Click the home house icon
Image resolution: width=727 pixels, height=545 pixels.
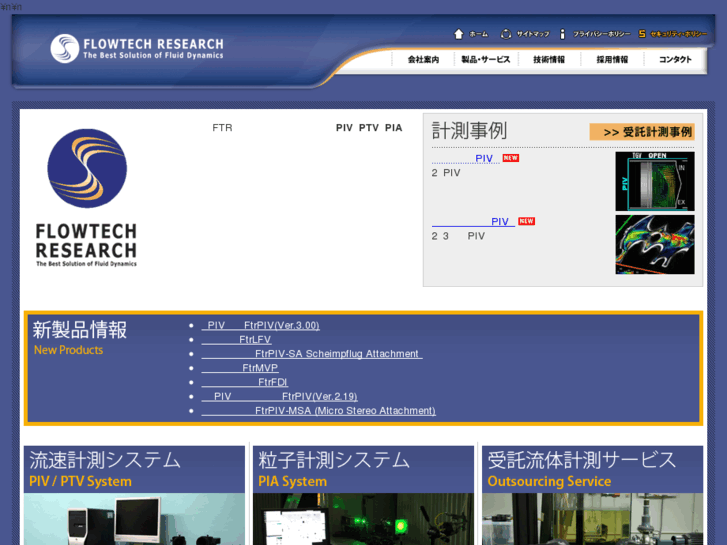pyautogui.click(x=459, y=34)
